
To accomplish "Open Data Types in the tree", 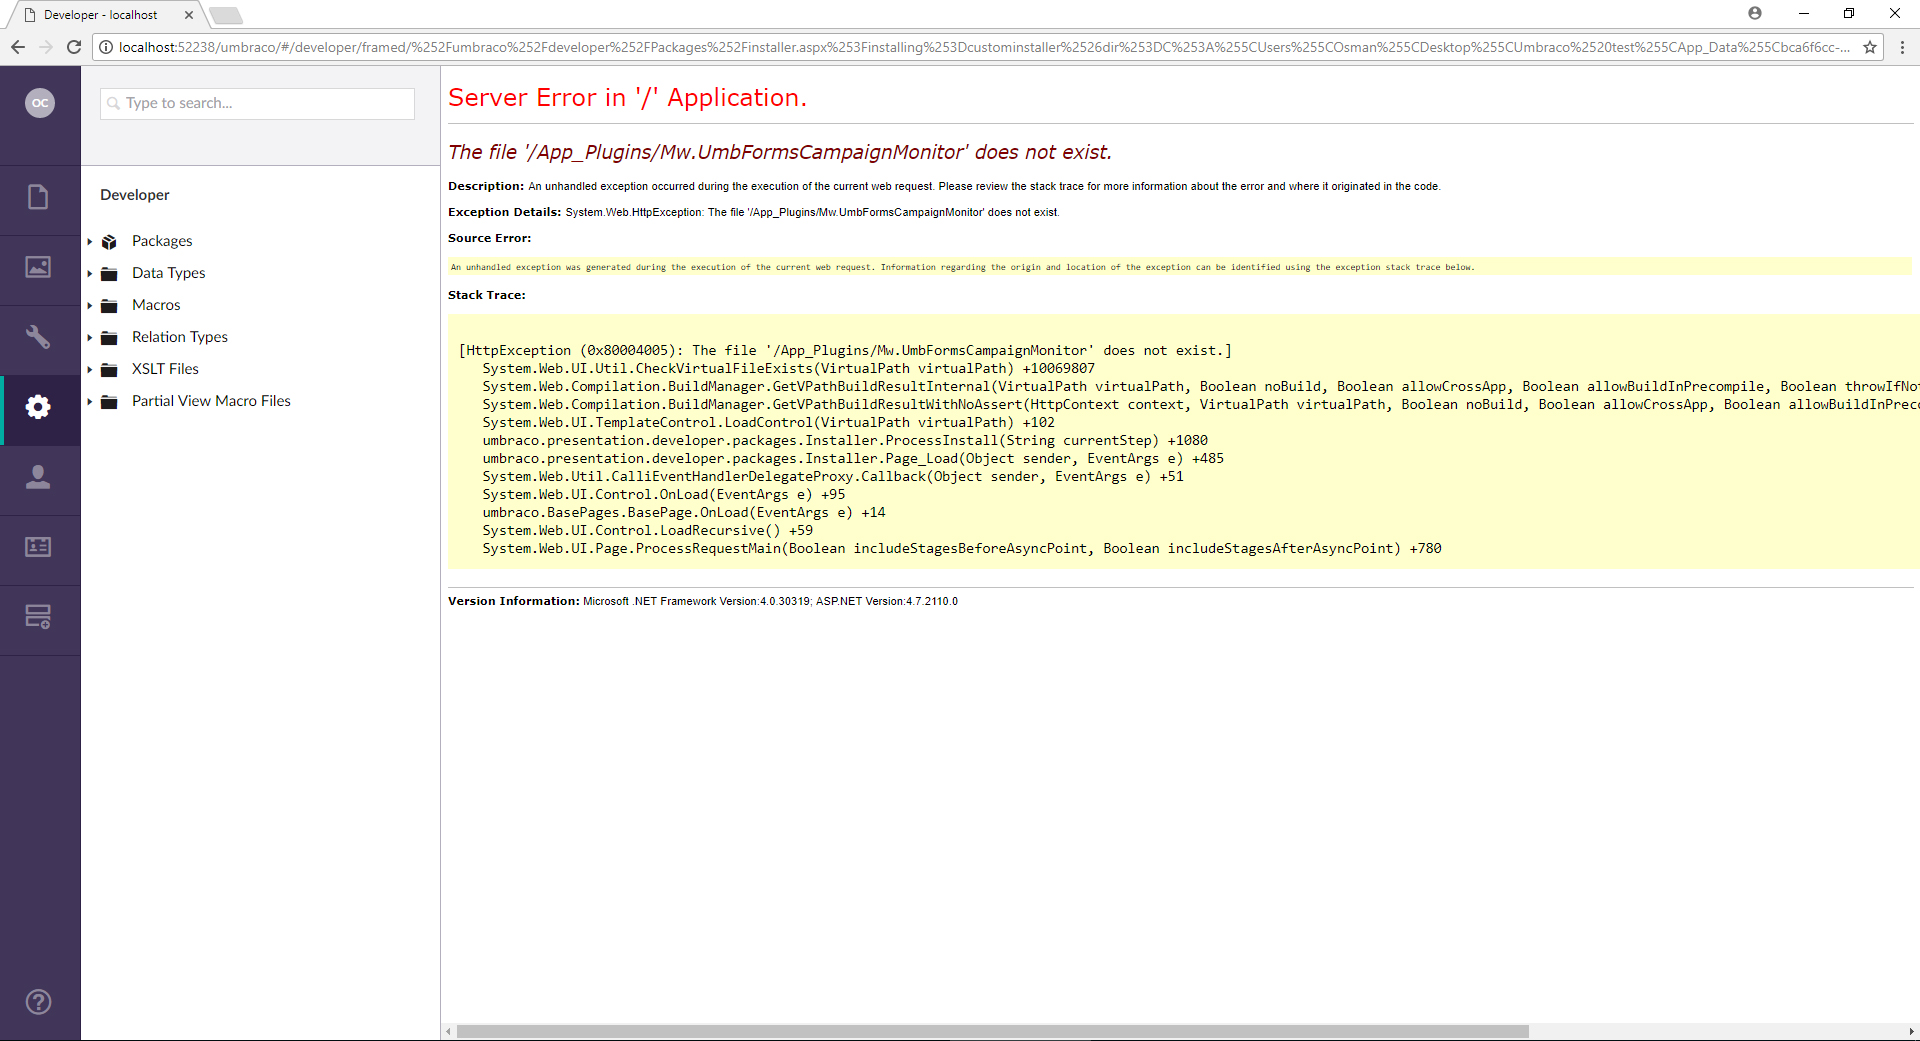I will (168, 273).
